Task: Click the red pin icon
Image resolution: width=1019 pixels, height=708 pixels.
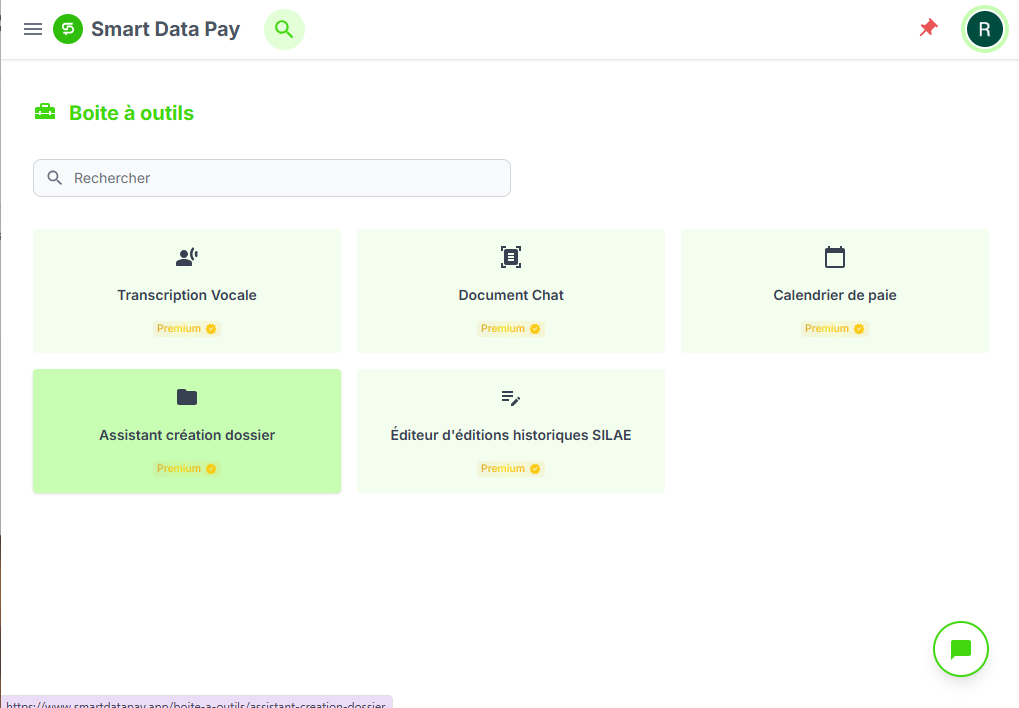Action: click(928, 28)
